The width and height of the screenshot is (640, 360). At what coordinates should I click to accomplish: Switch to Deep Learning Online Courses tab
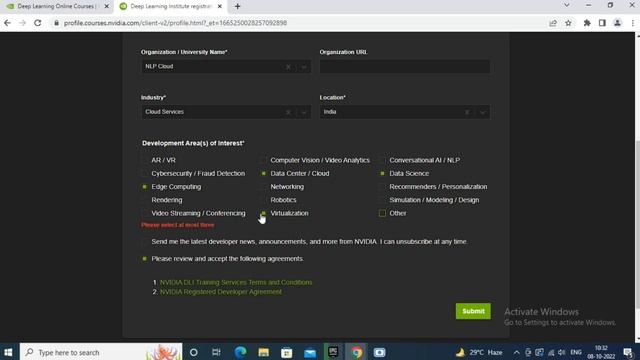57,6
